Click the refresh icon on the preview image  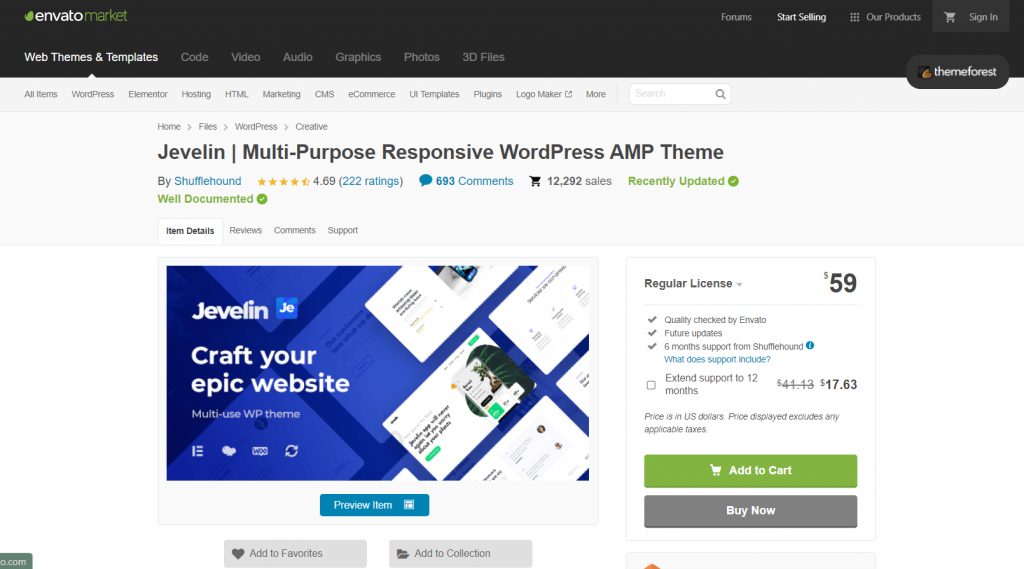tap(291, 451)
